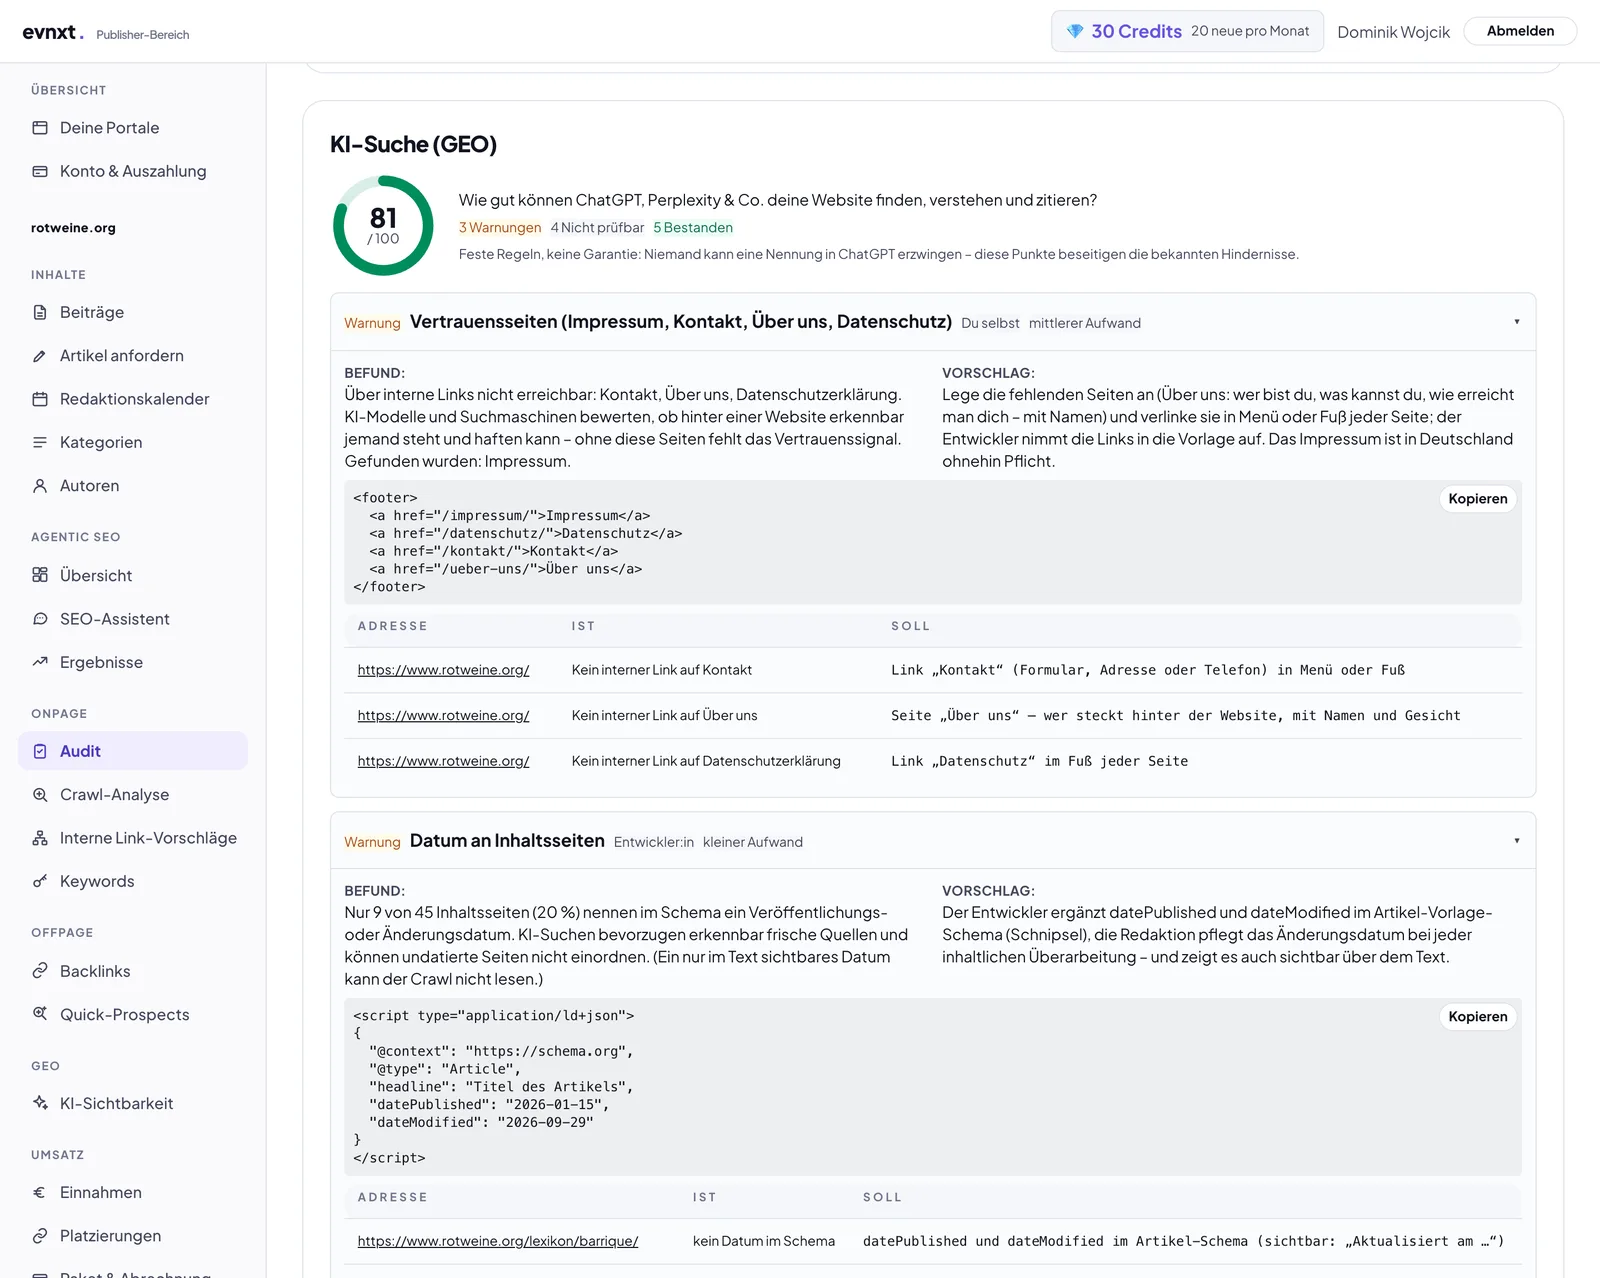1600x1278 pixels.
Task: Copy the ld+json script snippet
Action: [1477, 1017]
